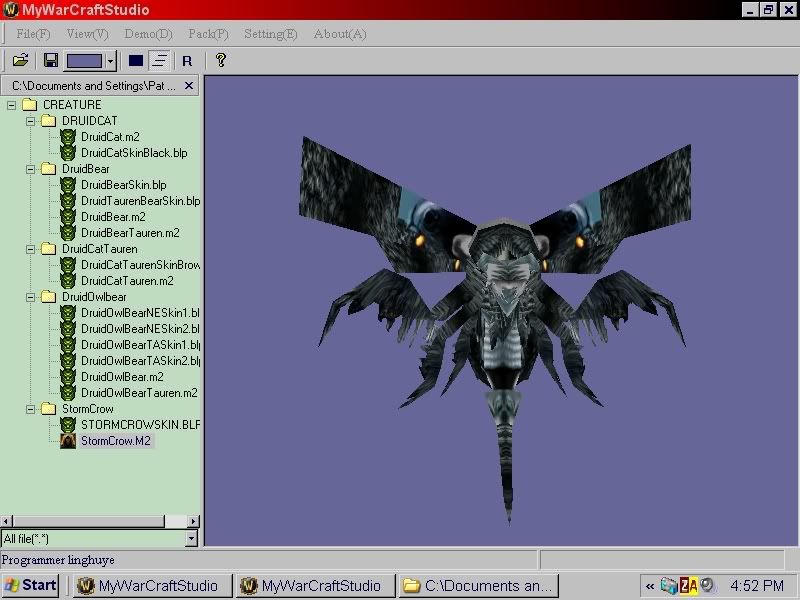Screen dimensions: 800x600
Task: Expand hidden tray icons with double chevron
Action: point(649,586)
